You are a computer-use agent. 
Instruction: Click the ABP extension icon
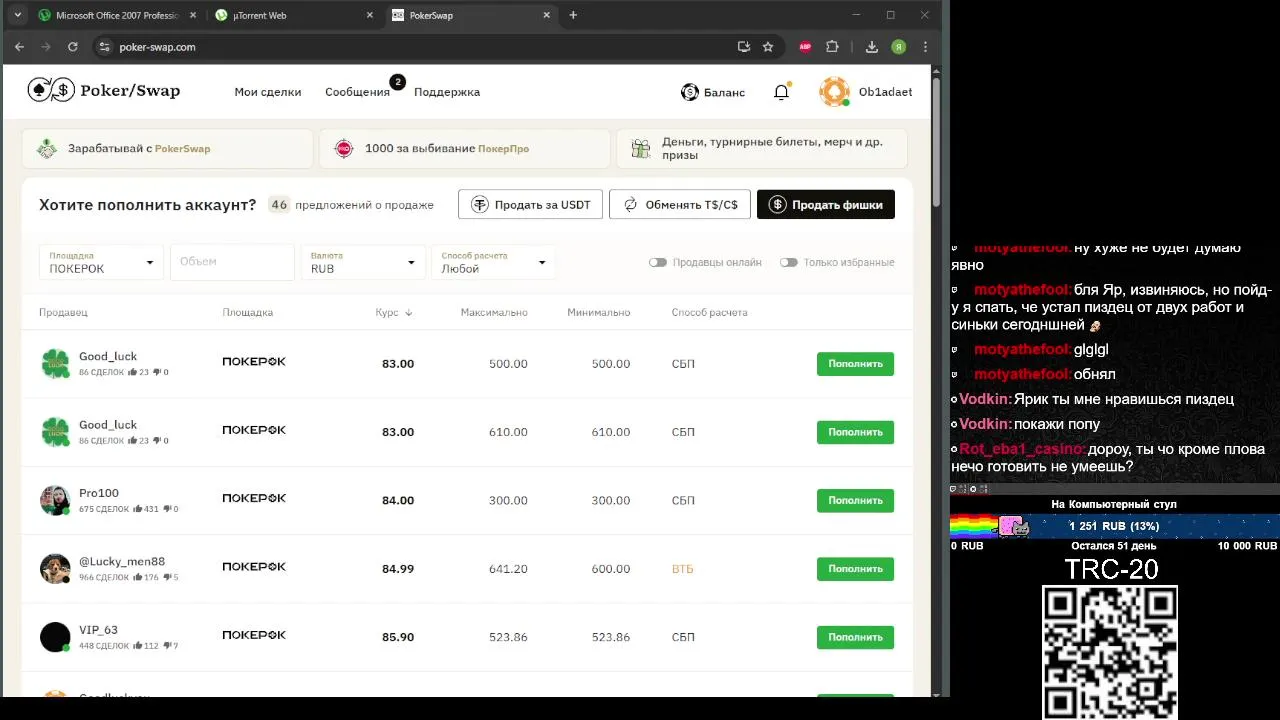point(805,46)
